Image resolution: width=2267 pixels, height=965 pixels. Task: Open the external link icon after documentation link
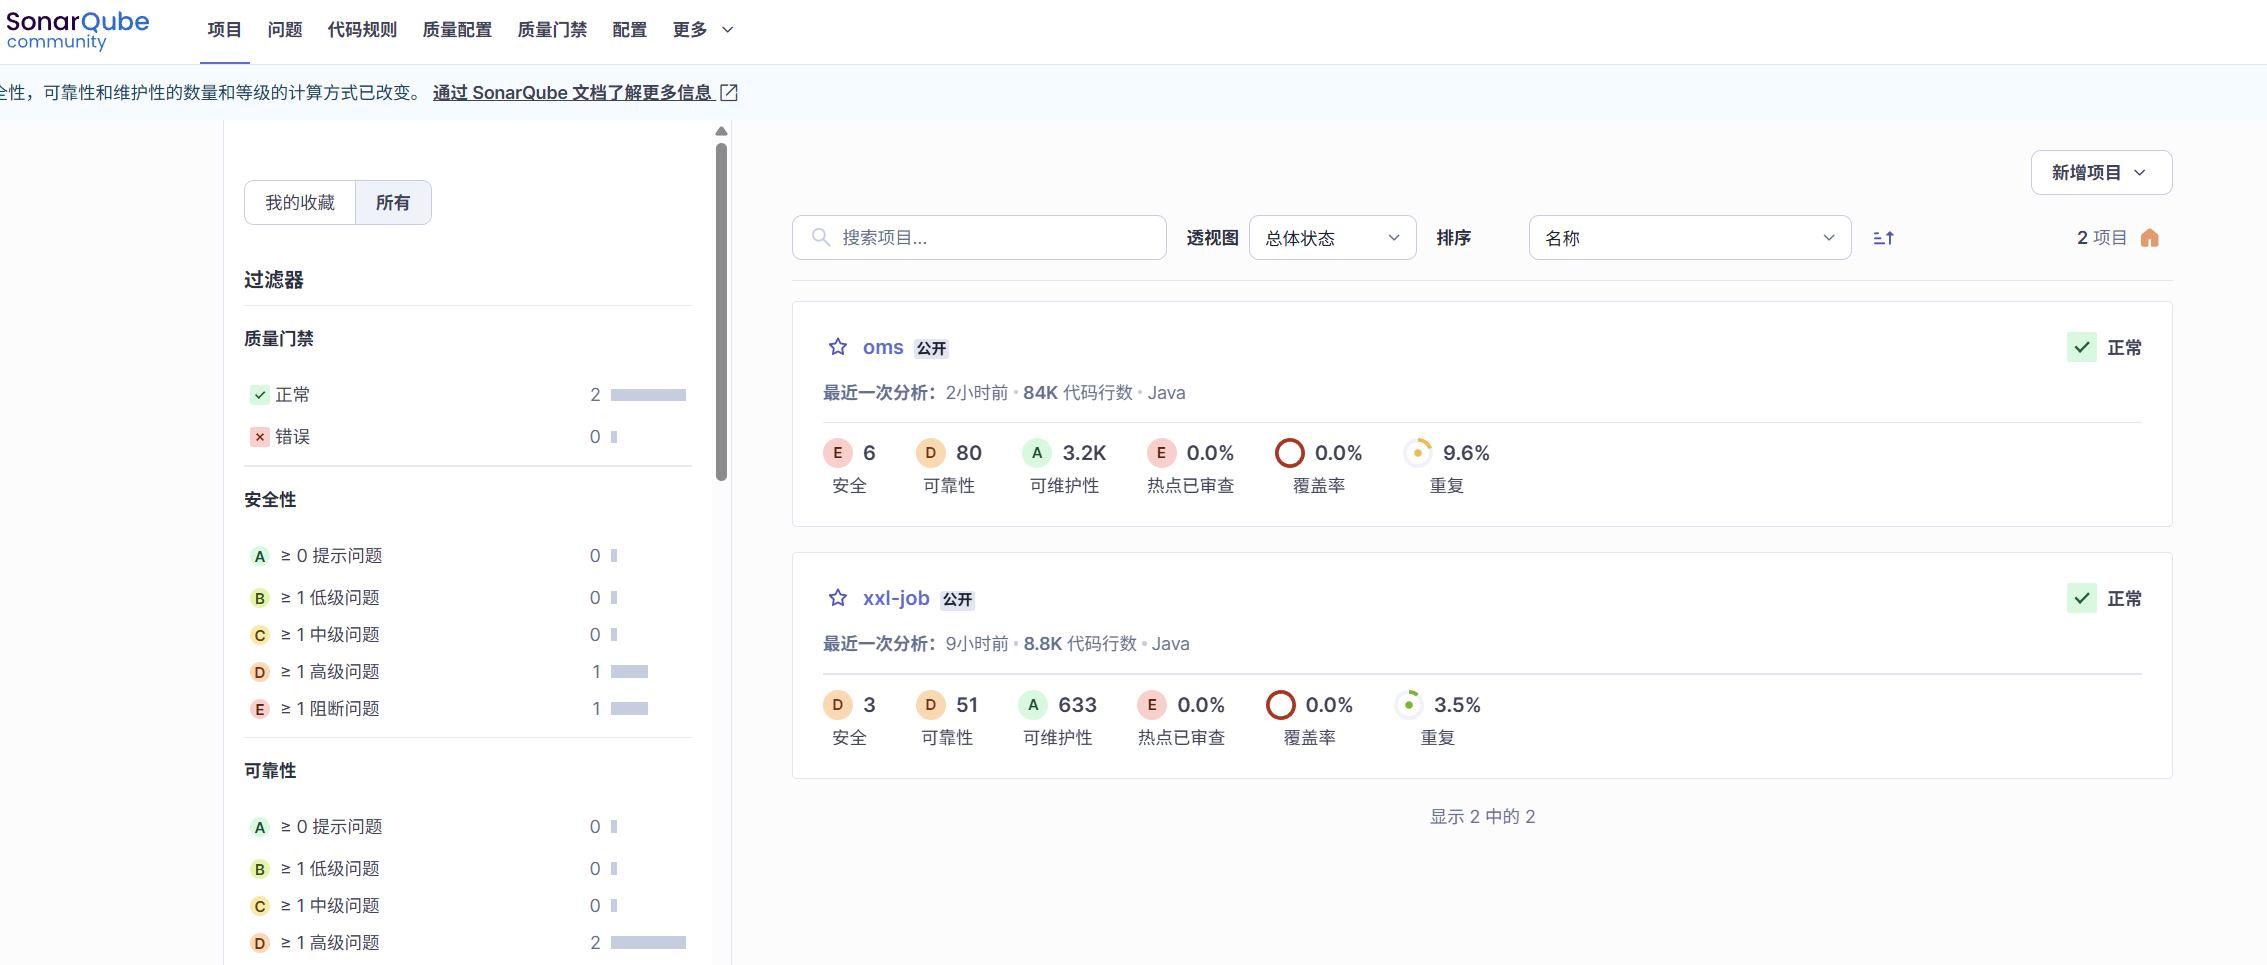pyautogui.click(x=729, y=93)
